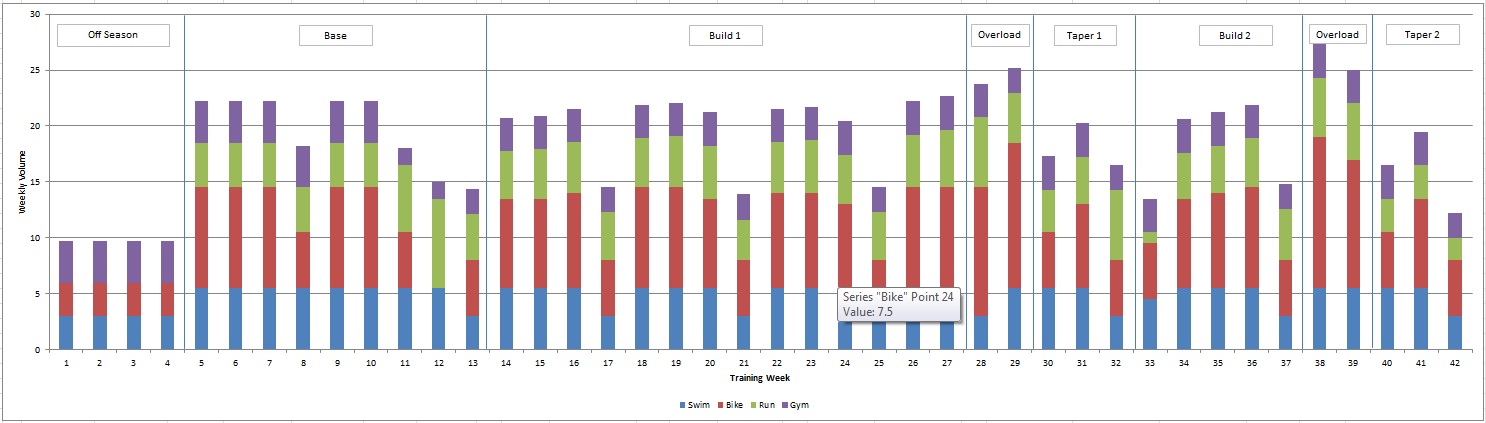Select the red Bike segment in week 29
This screenshot has width=1486, height=423.
1014,215
